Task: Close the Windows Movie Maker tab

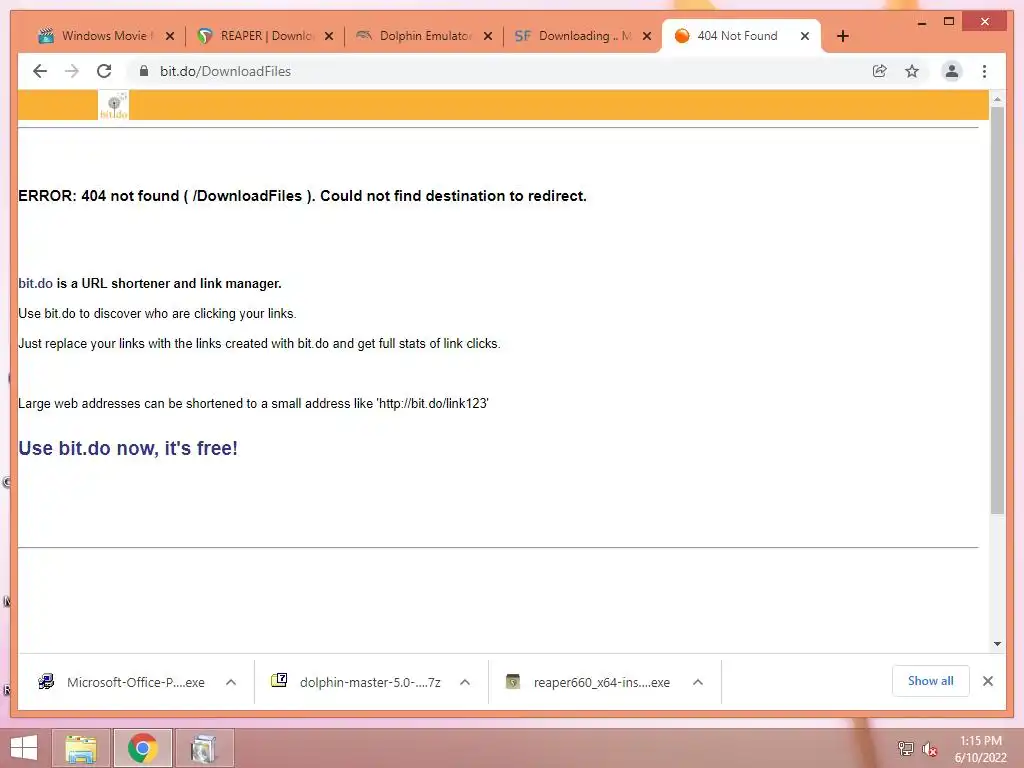Action: pos(170,36)
